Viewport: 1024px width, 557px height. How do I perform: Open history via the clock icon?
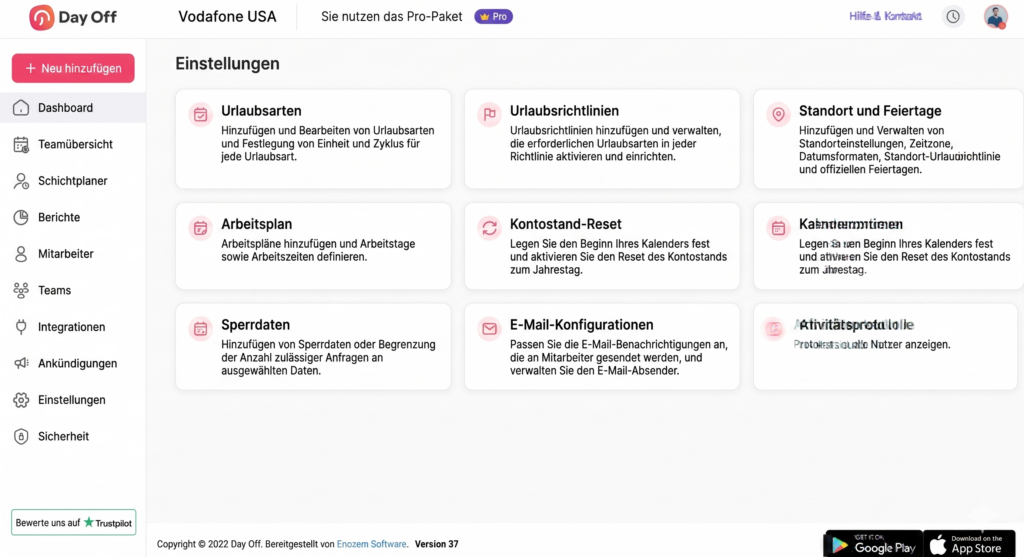pyautogui.click(x=953, y=17)
